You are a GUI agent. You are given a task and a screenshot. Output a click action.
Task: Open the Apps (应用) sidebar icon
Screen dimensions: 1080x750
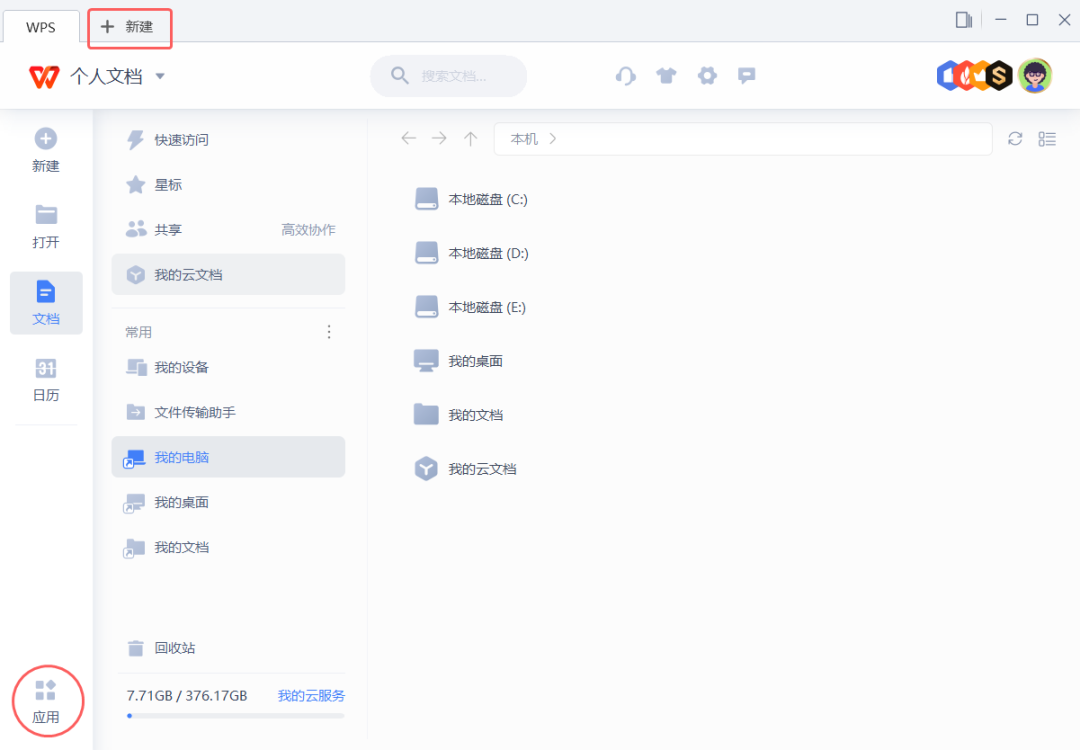[46, 701]
